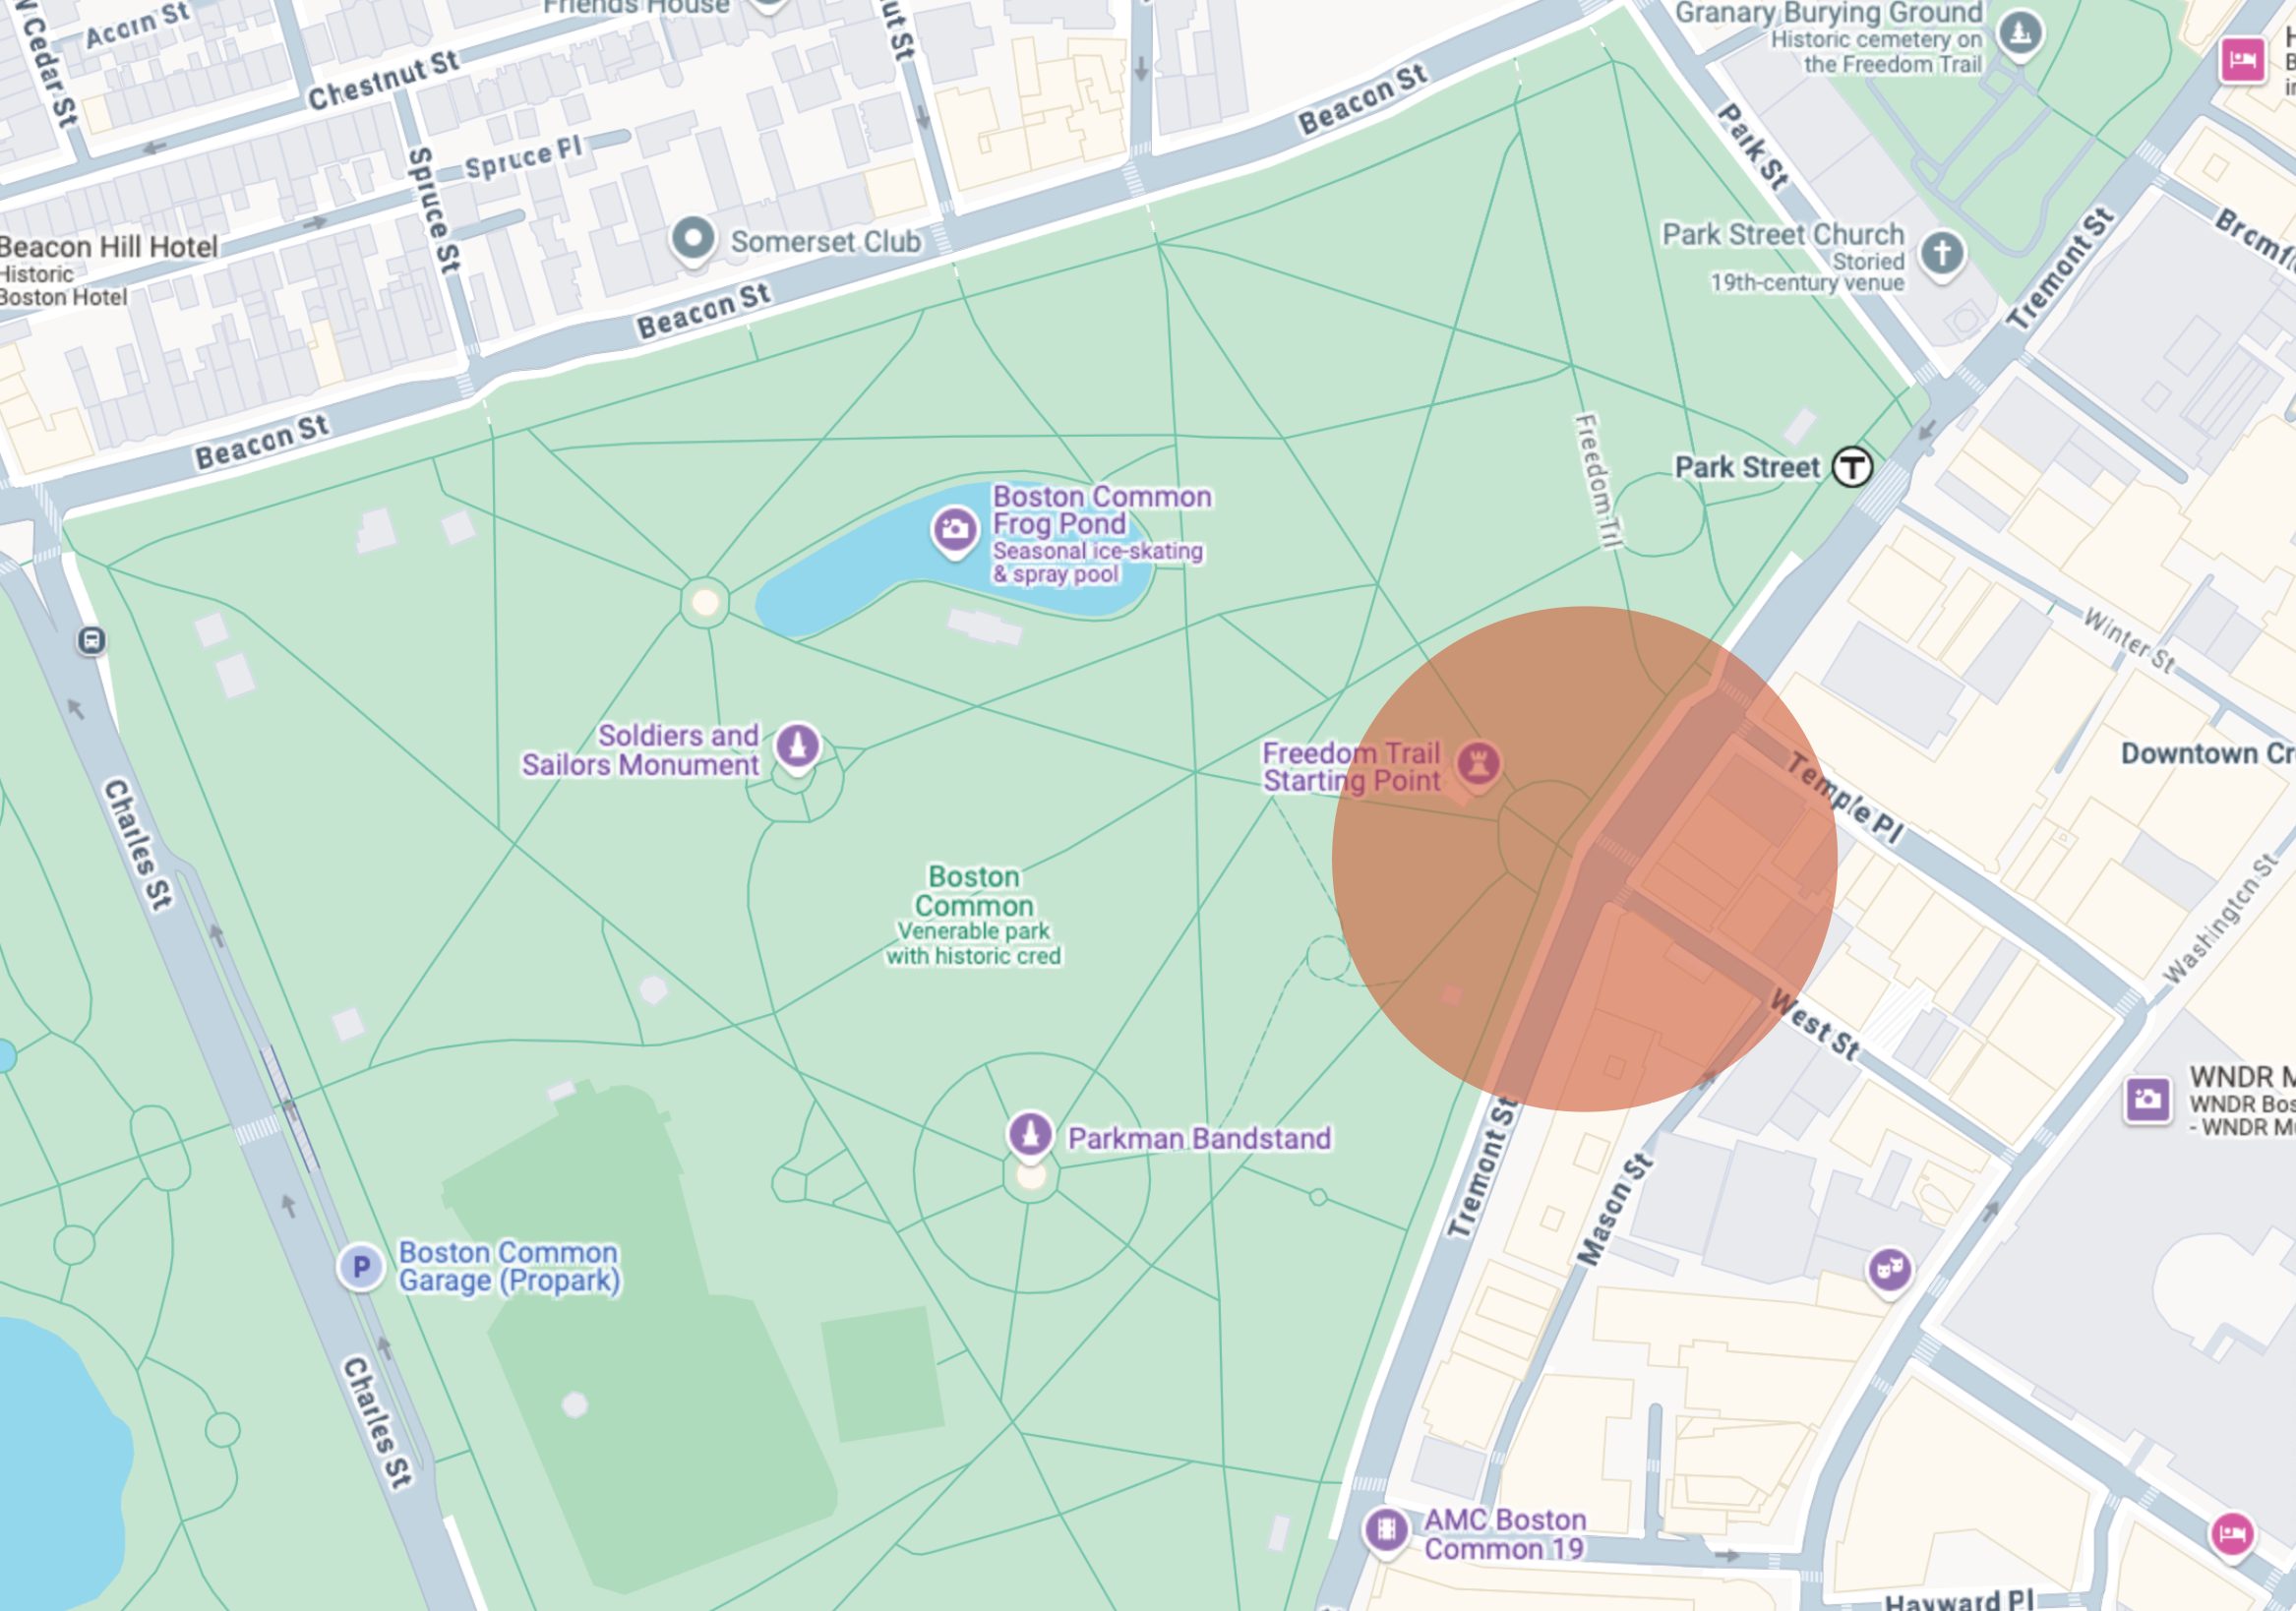This screenshot has width=2296, height=1611.
Task: Select the Boston Common Garage parking icon
Action: pos(361,1267)
